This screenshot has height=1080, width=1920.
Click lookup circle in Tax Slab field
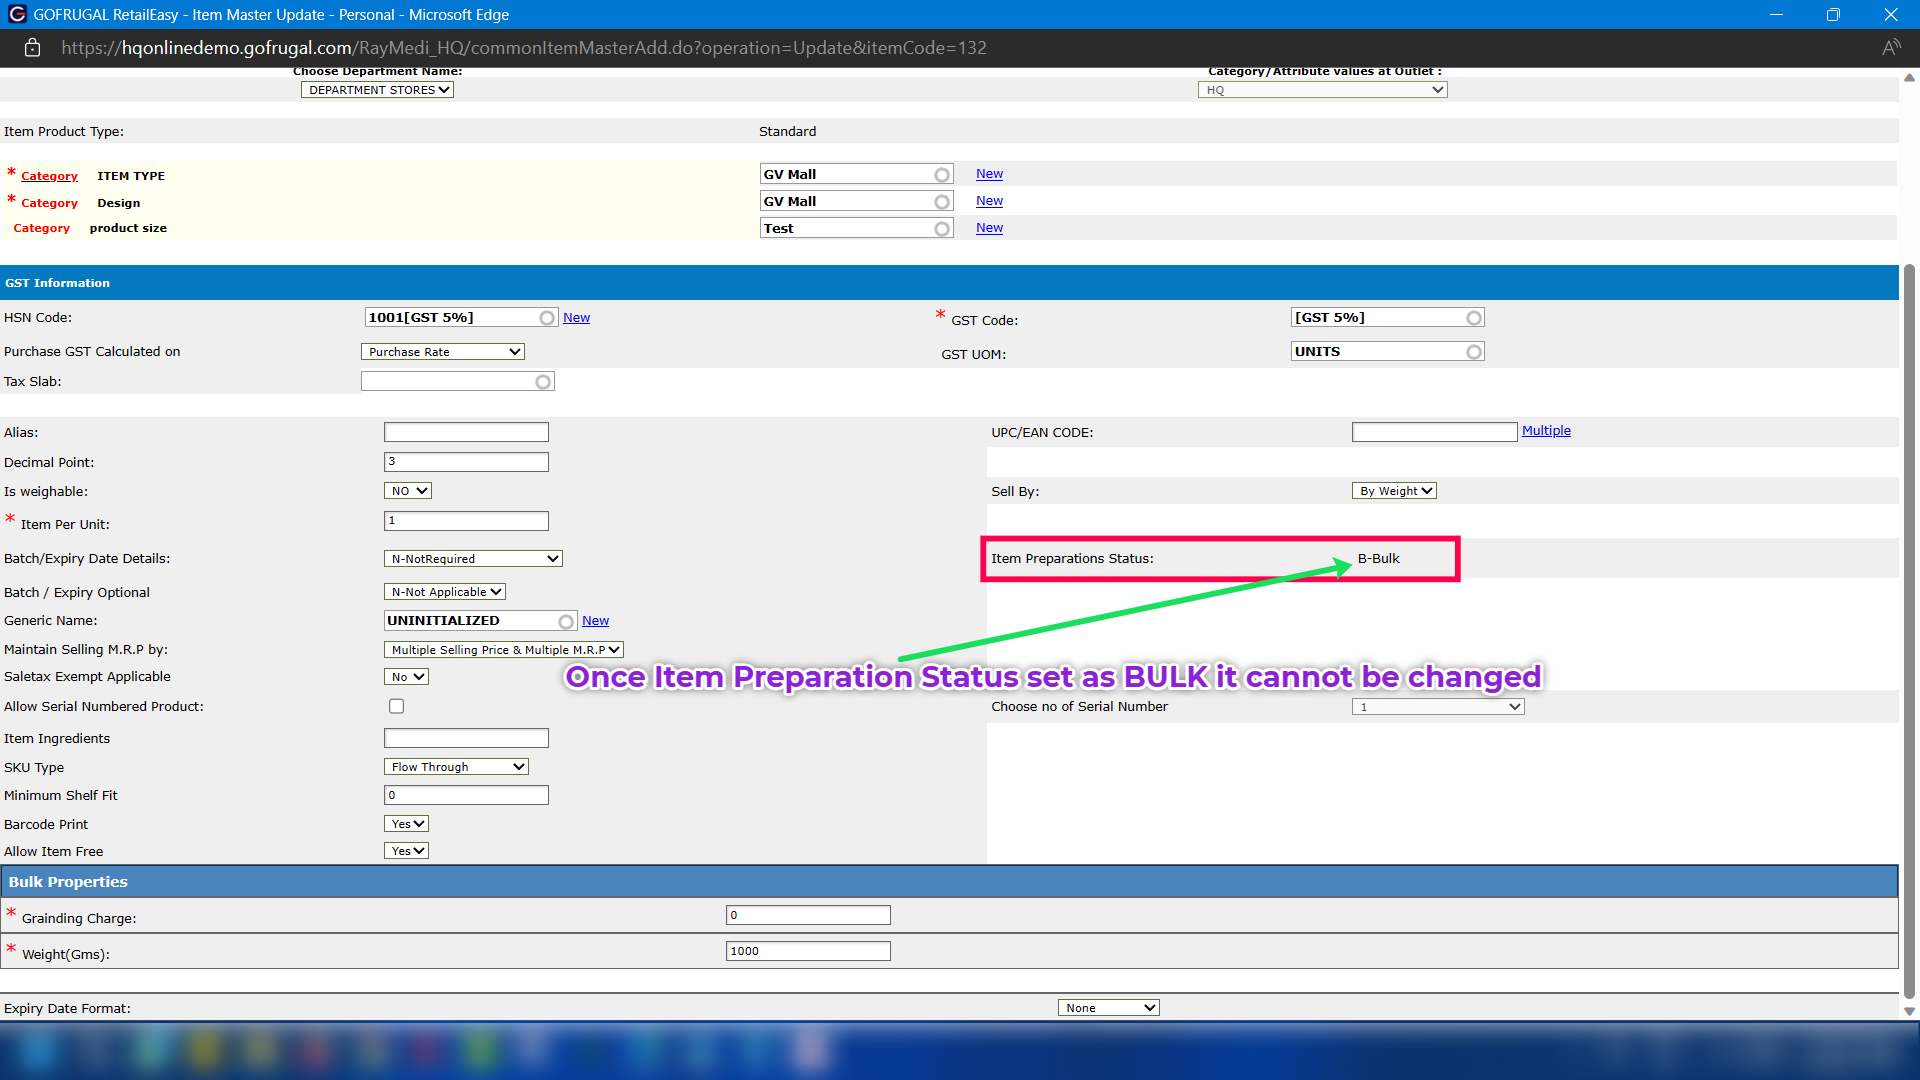point(543,382)
